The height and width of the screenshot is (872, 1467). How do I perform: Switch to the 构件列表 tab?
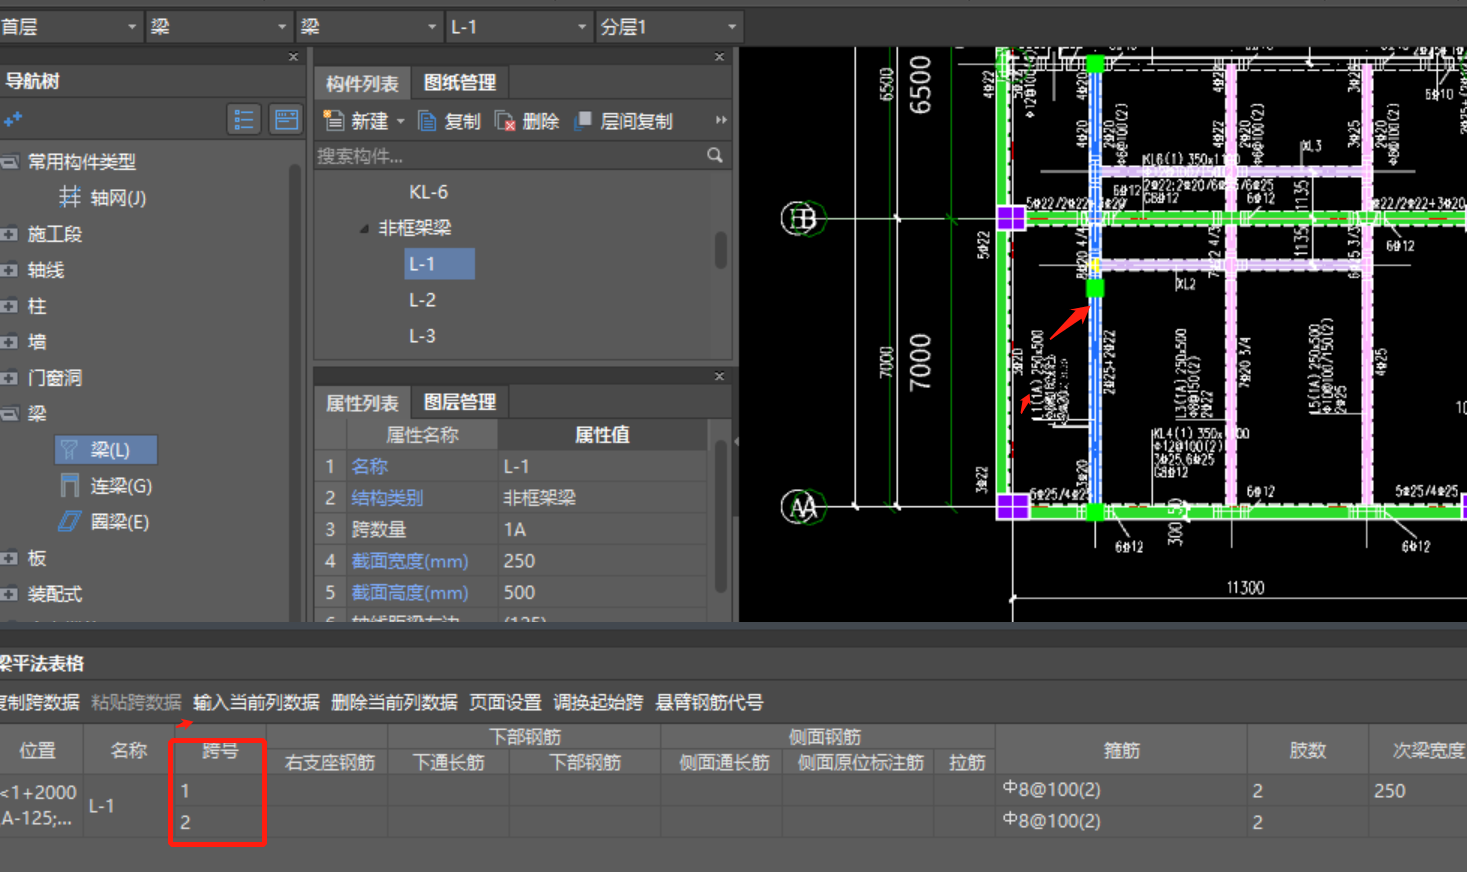click(362, 83)
